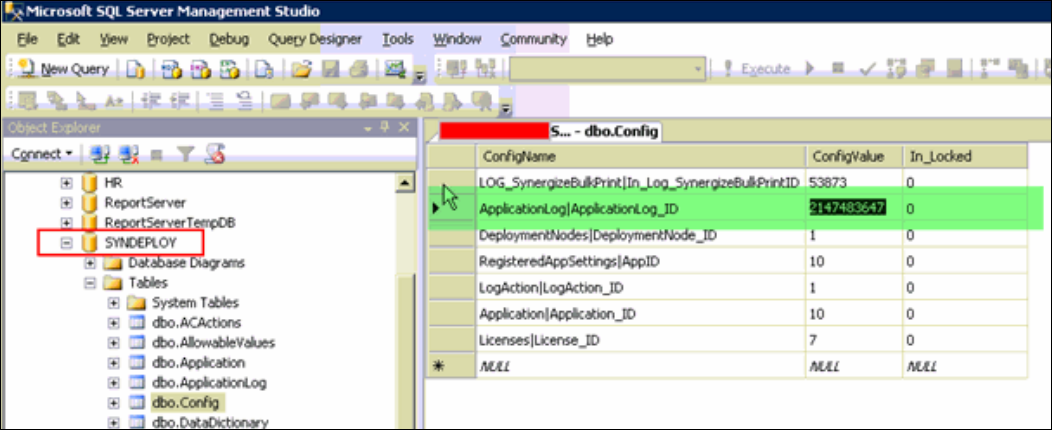
Task: Close the Object Explorer panel
Action: point(403,128)
